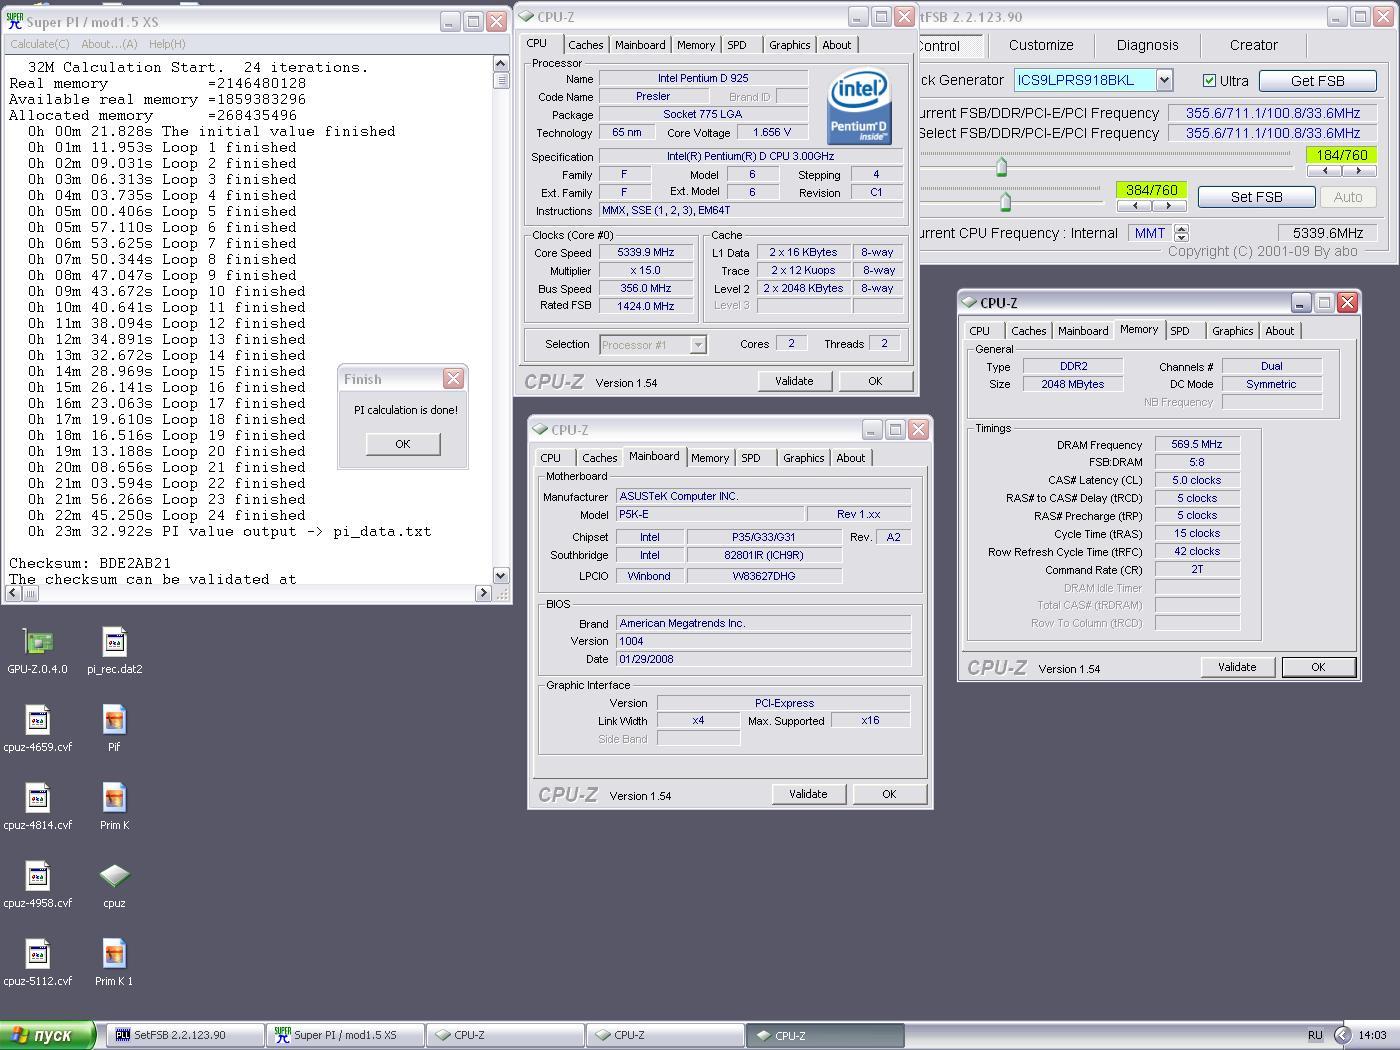This screenshot has height=1050, width=1400.
Task: Click Validate in Memory CPU-Z window
Action: click(x=1237, y=667)
